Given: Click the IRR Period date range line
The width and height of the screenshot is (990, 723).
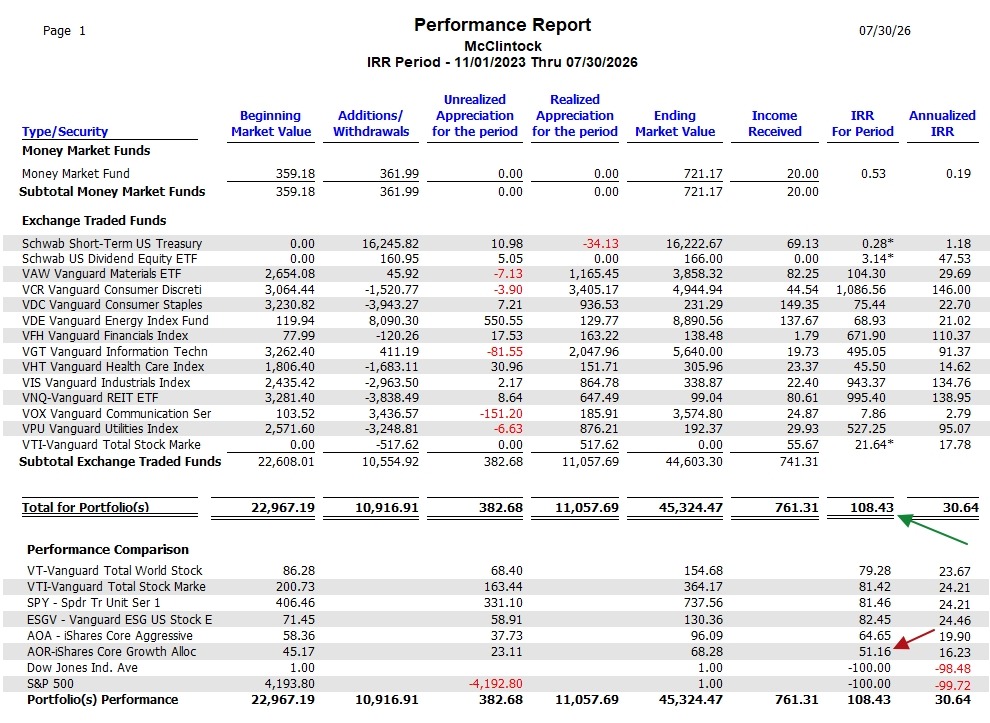Looking at the screenshot, I should point(502,62).
